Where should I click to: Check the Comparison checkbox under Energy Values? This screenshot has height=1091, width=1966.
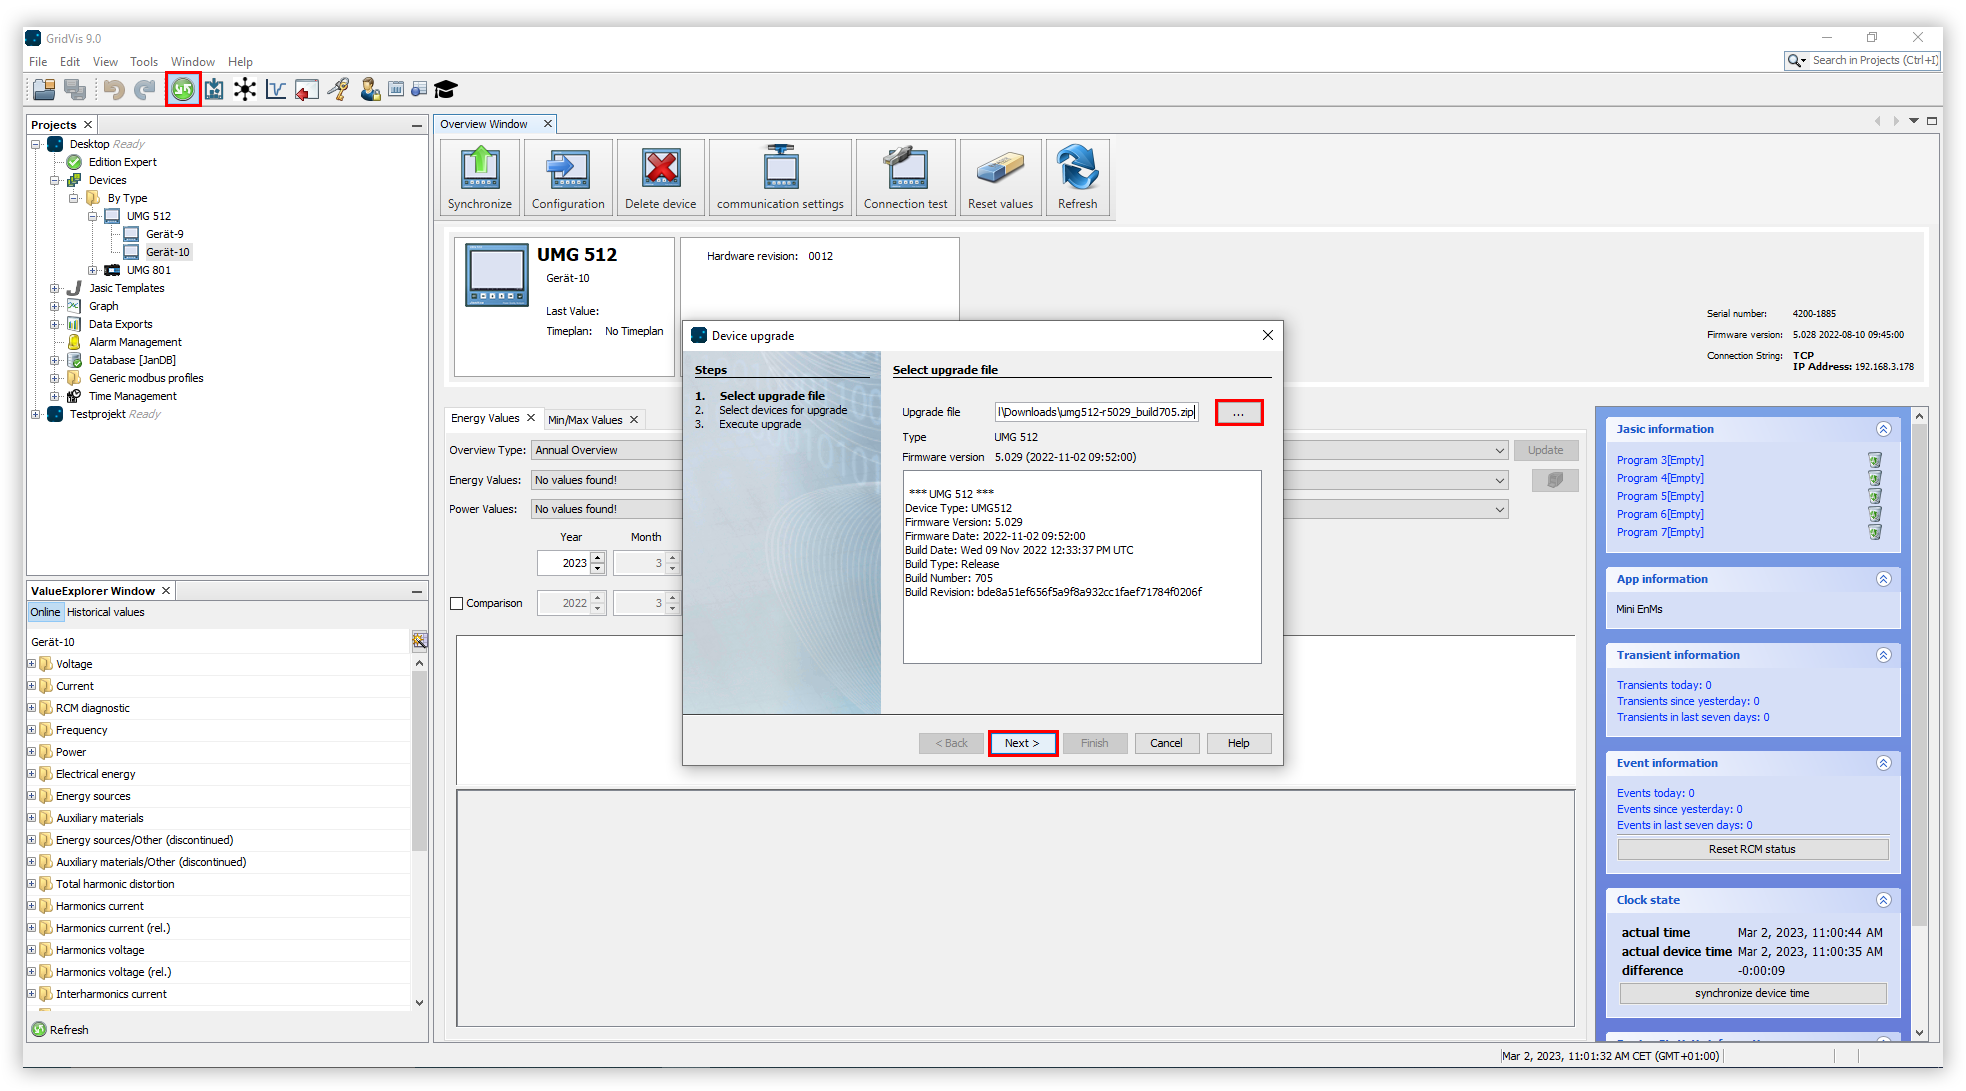(458, 603)
